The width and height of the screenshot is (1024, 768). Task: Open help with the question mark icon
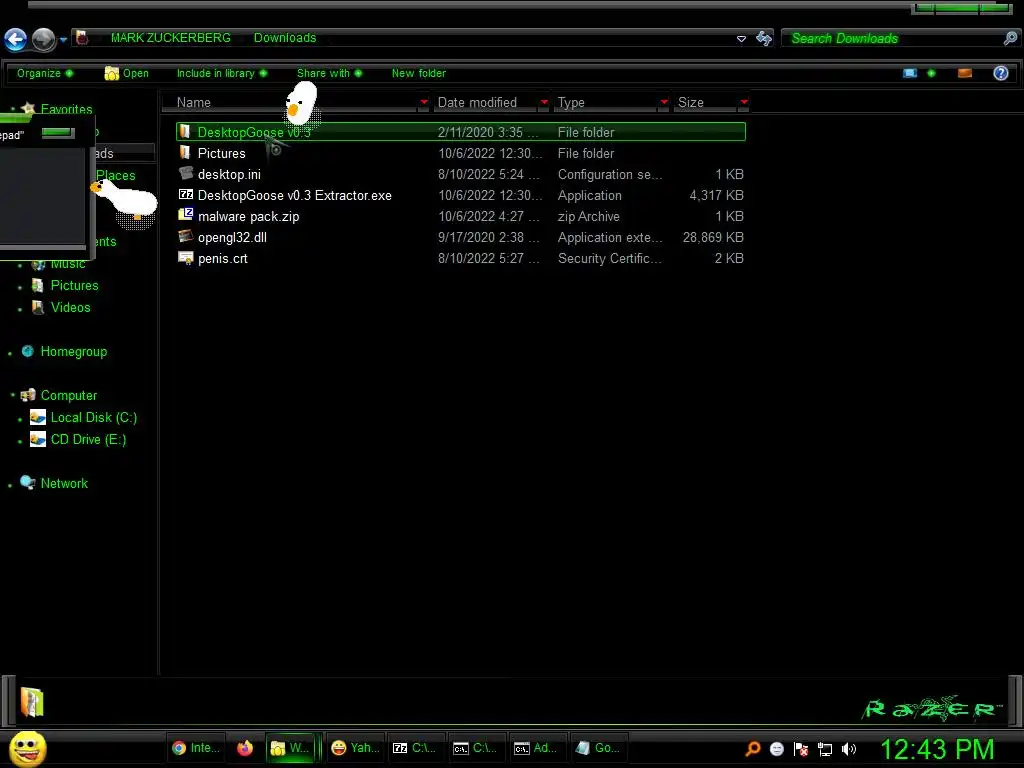1000,73
